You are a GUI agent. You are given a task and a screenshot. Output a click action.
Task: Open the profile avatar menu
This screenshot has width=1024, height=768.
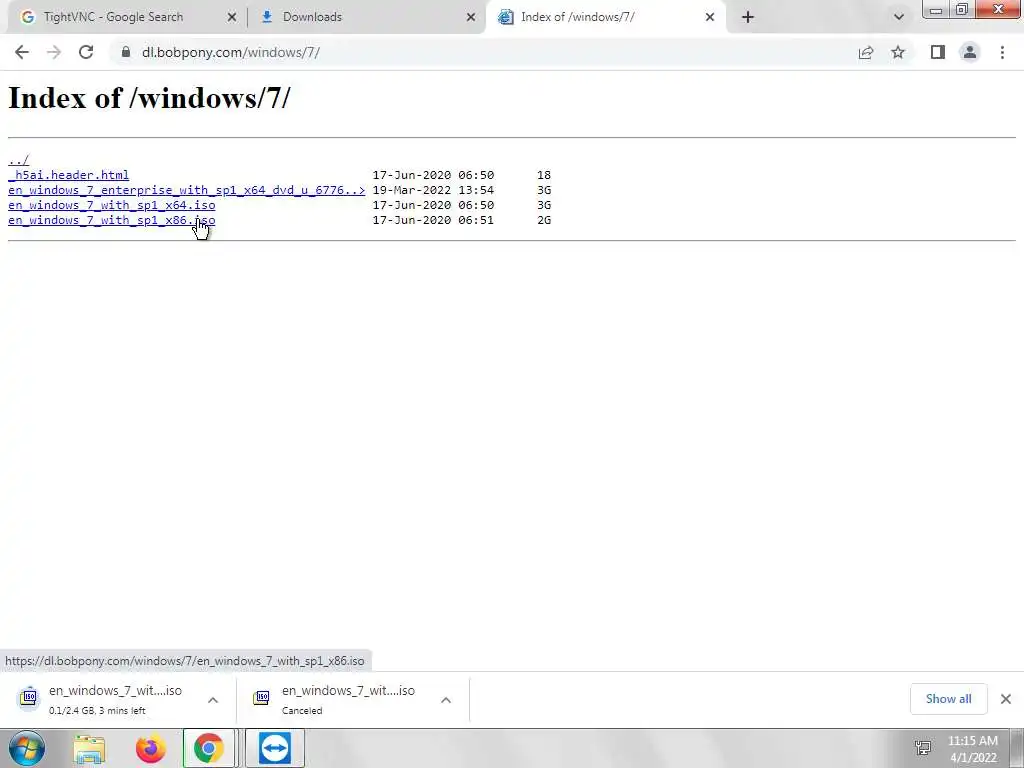[x=970, y=52]
